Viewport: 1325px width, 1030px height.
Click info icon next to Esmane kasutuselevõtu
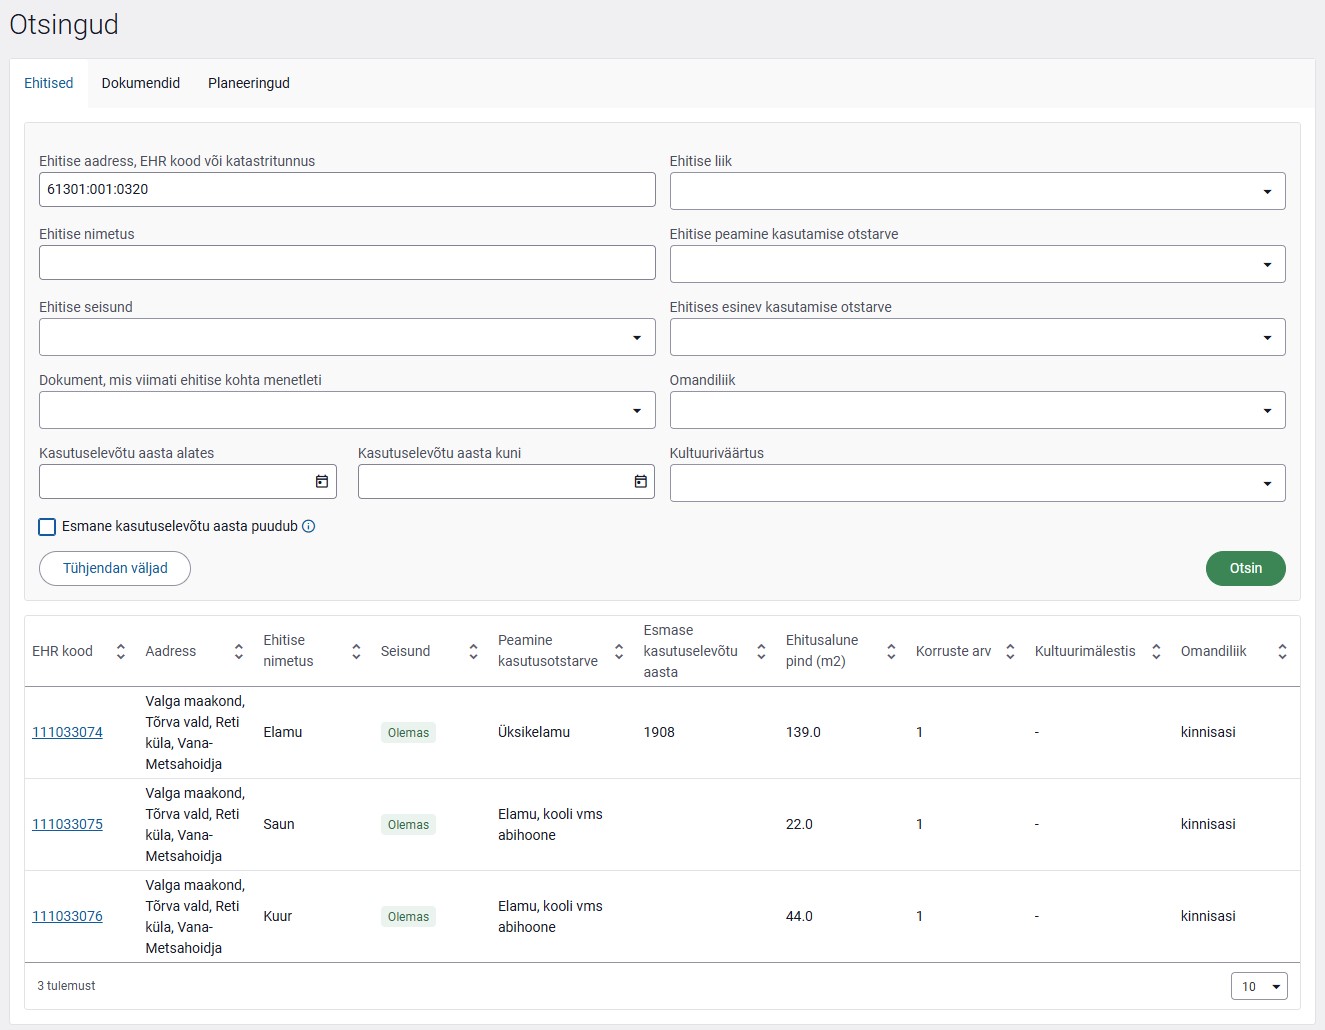(309, 526)
